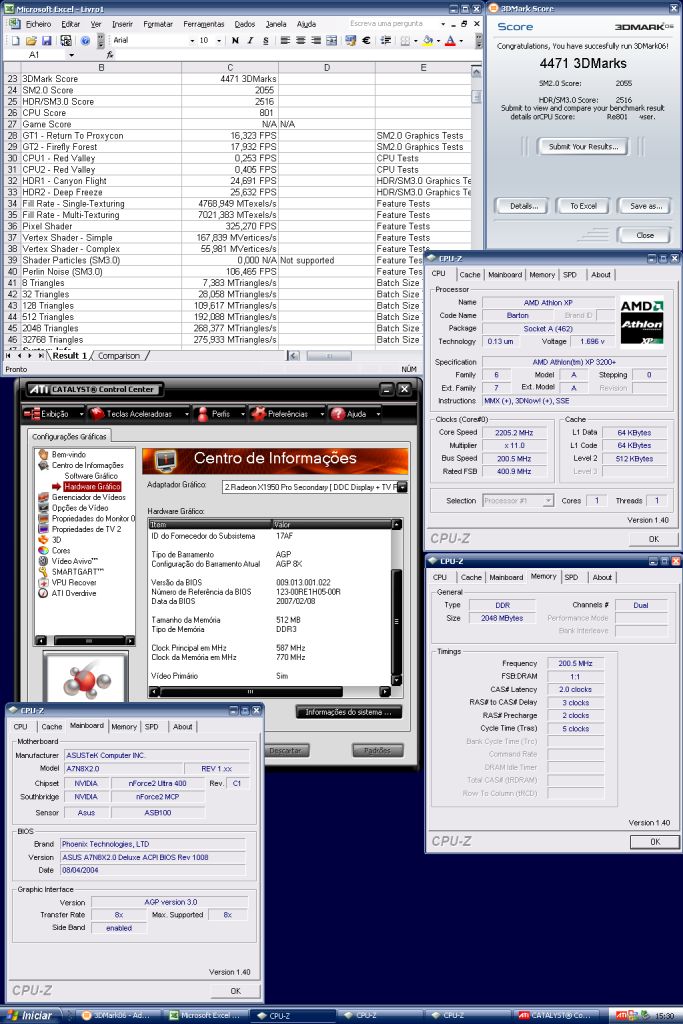Open the Exibição icon in Catalyst toolbar
The height and width of the screenshot is (1024, 683).
point(31,413)
